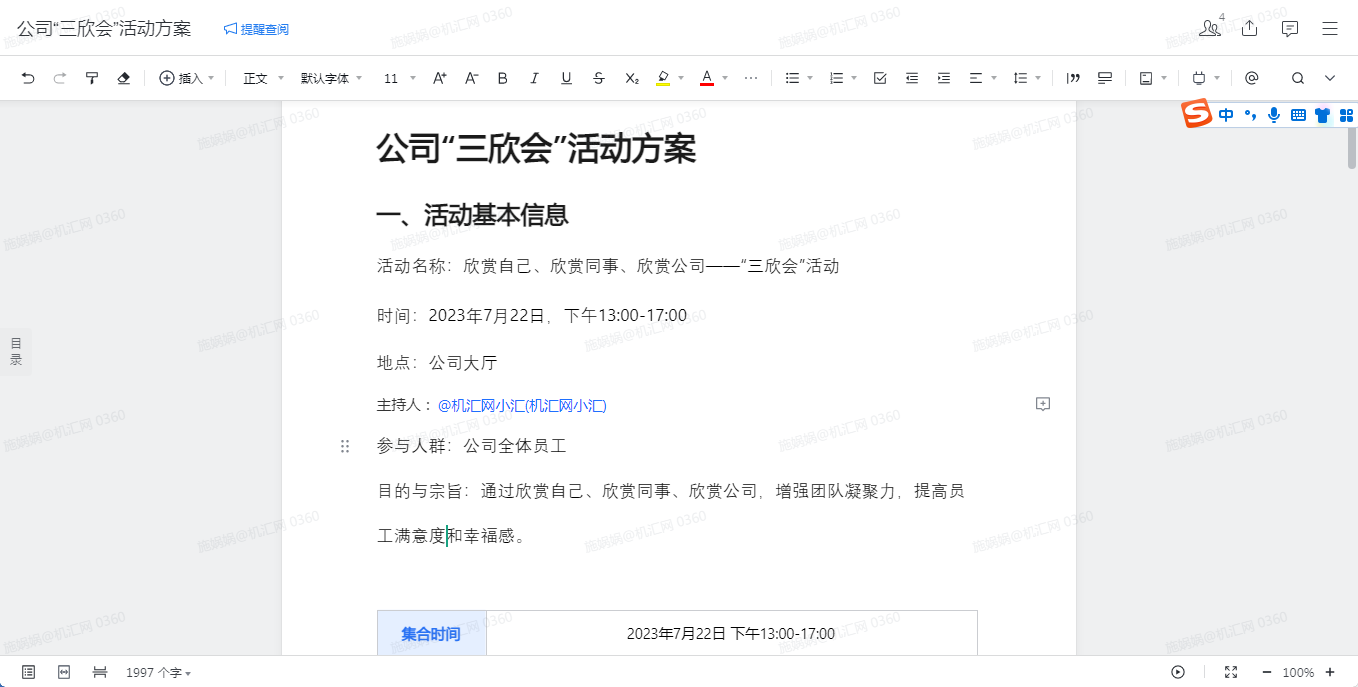Click the Sogou input method S logo
This screenshot has width=1358, height=687.
point(1196,114)
